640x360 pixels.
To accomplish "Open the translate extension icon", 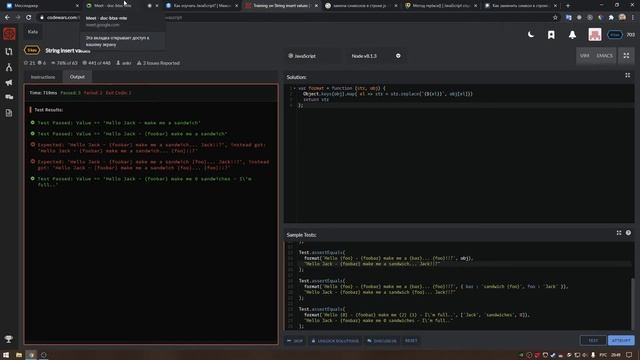I will 568,18.
